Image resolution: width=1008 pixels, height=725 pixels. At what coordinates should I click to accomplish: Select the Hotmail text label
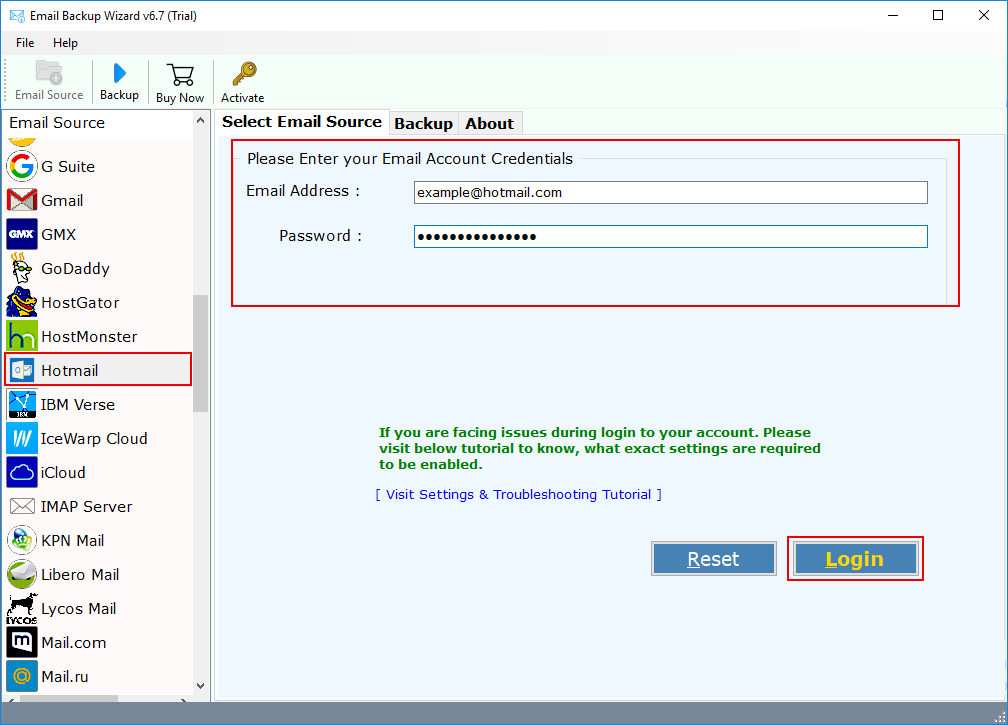point(69,371)
